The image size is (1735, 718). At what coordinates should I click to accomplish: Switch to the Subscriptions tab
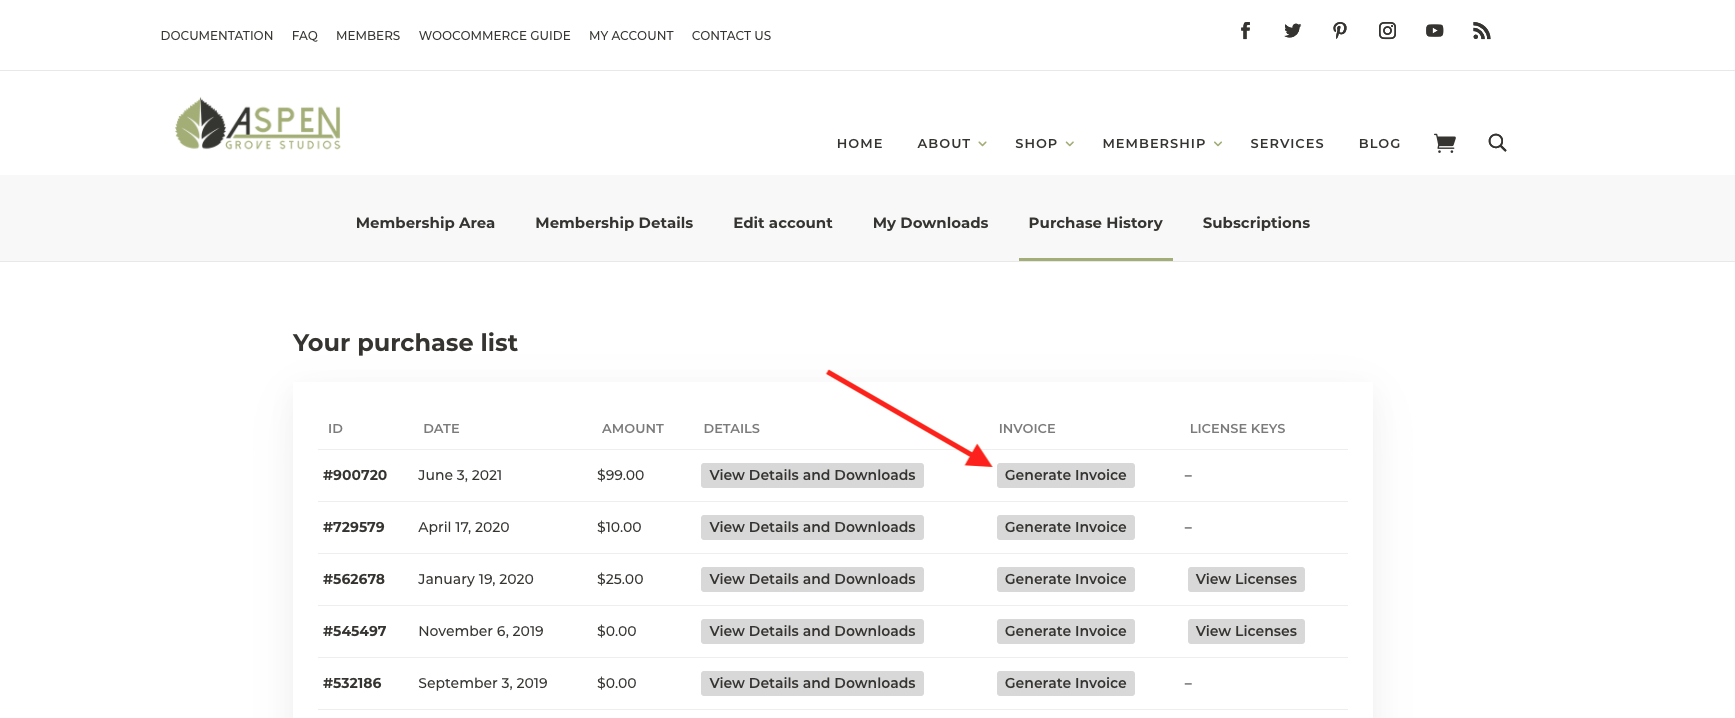point(1256,223)
